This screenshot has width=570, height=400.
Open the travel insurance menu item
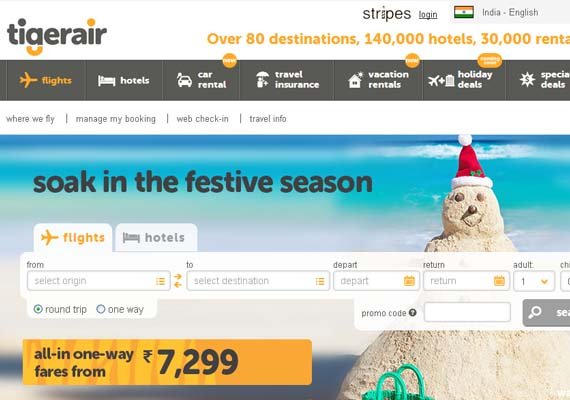click(x=287, y=80)
